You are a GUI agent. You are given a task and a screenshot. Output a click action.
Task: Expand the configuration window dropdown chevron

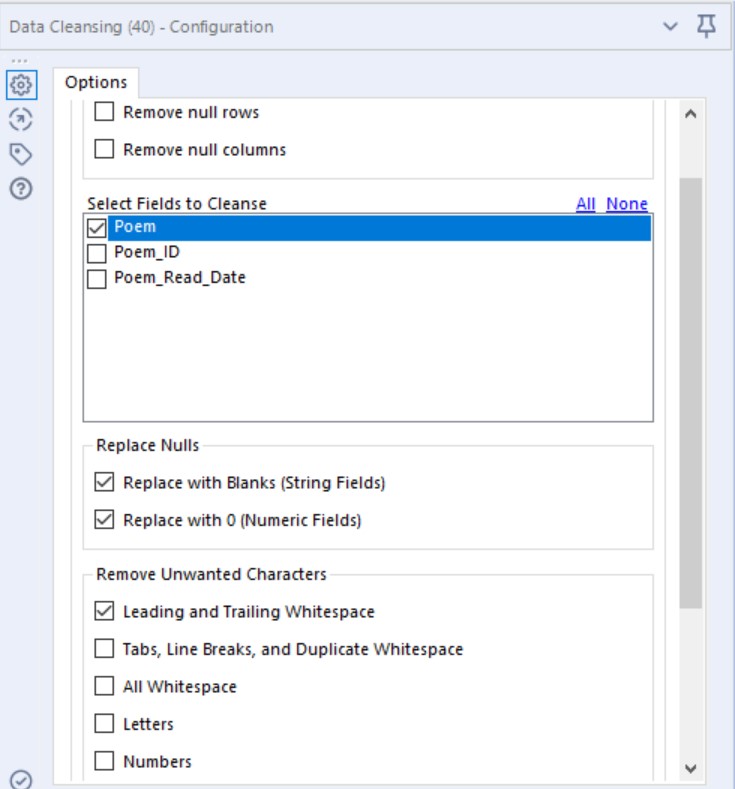(671, 27)
